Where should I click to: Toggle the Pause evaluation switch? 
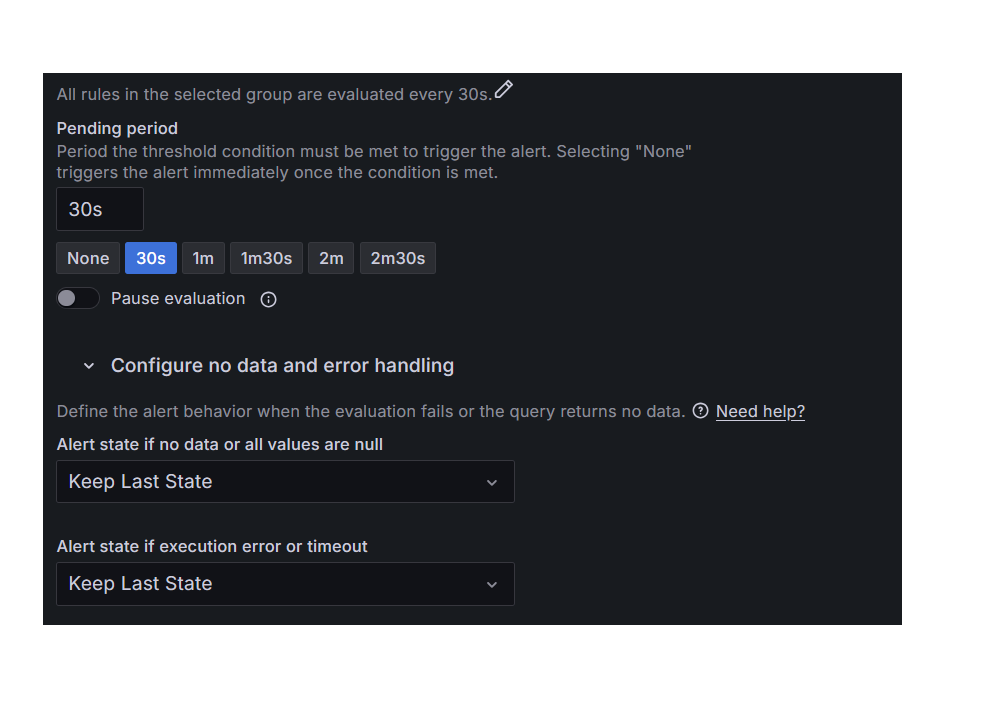pos(78,298)
